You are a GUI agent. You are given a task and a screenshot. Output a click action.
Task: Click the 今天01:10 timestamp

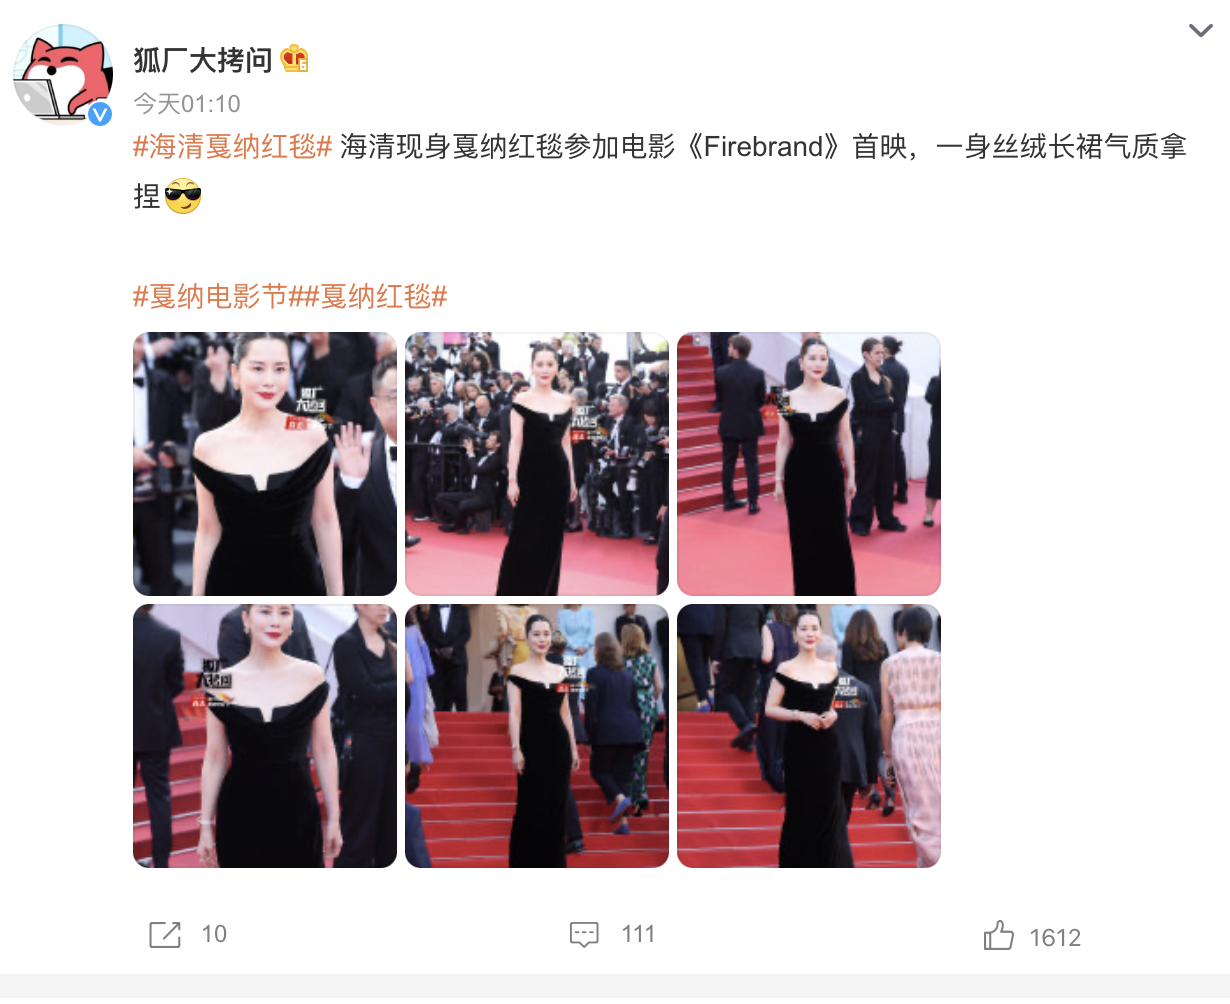pos(187,104)
